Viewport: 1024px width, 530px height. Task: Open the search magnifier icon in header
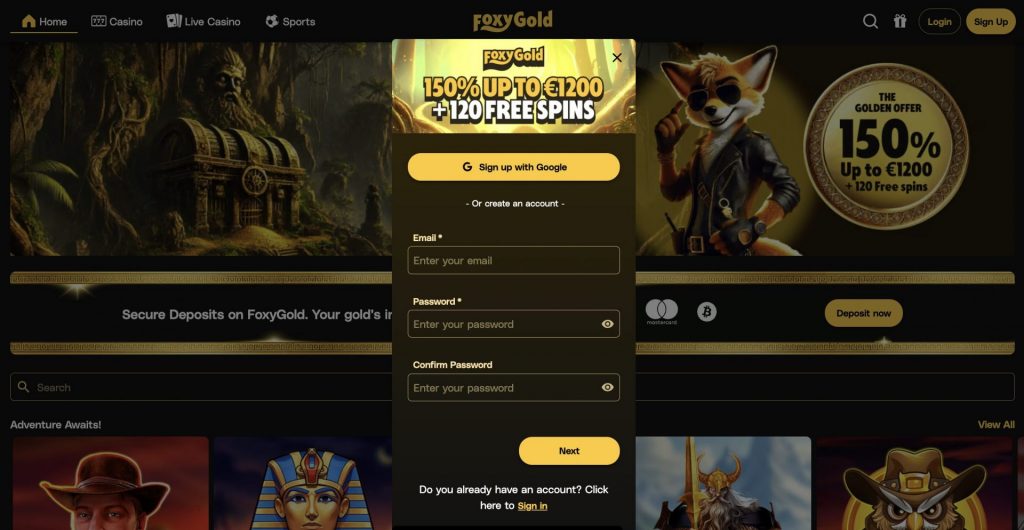(x=870, y=22)
